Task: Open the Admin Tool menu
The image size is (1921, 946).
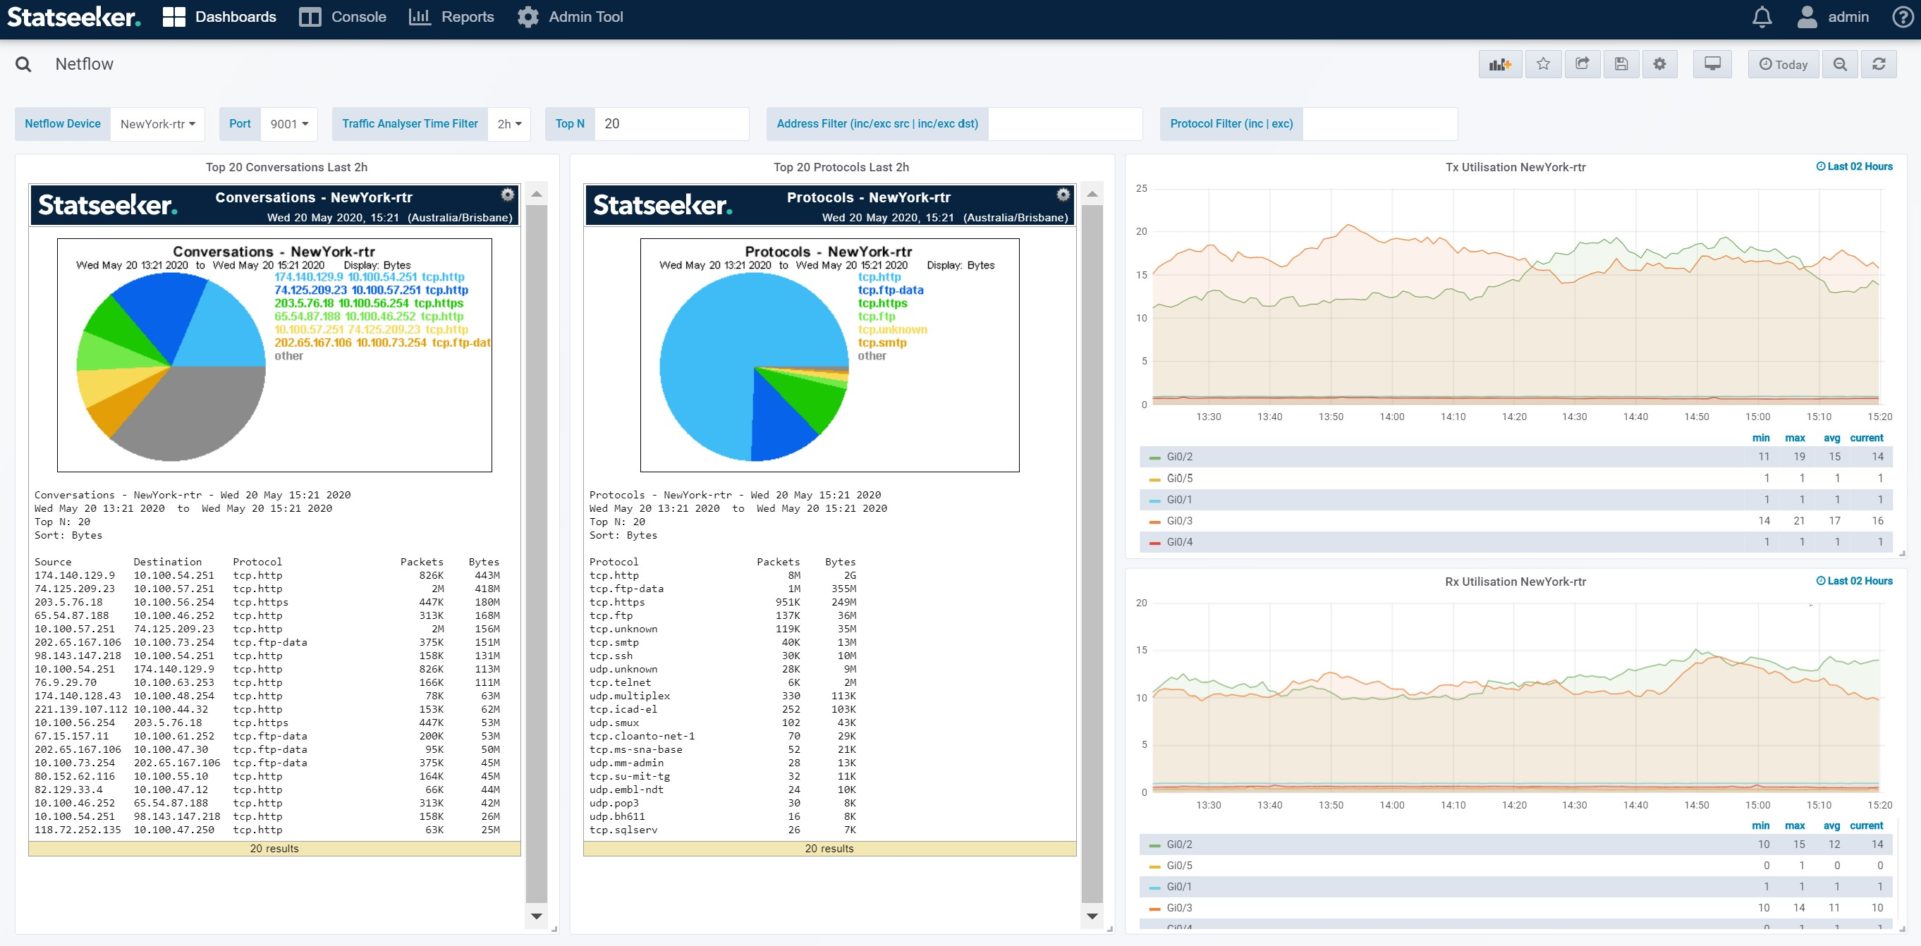Action: [x=570, y=17]
